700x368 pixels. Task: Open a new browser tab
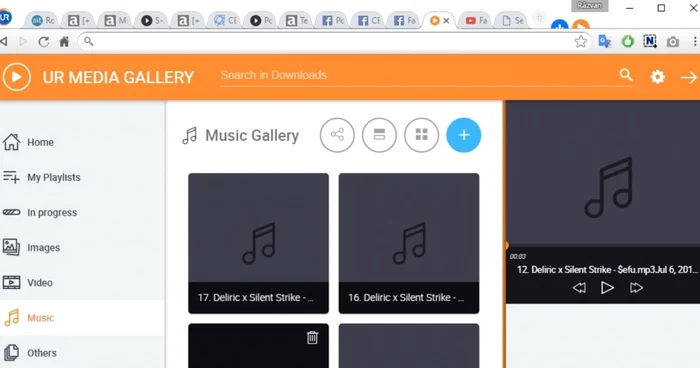tap(539, 18)
